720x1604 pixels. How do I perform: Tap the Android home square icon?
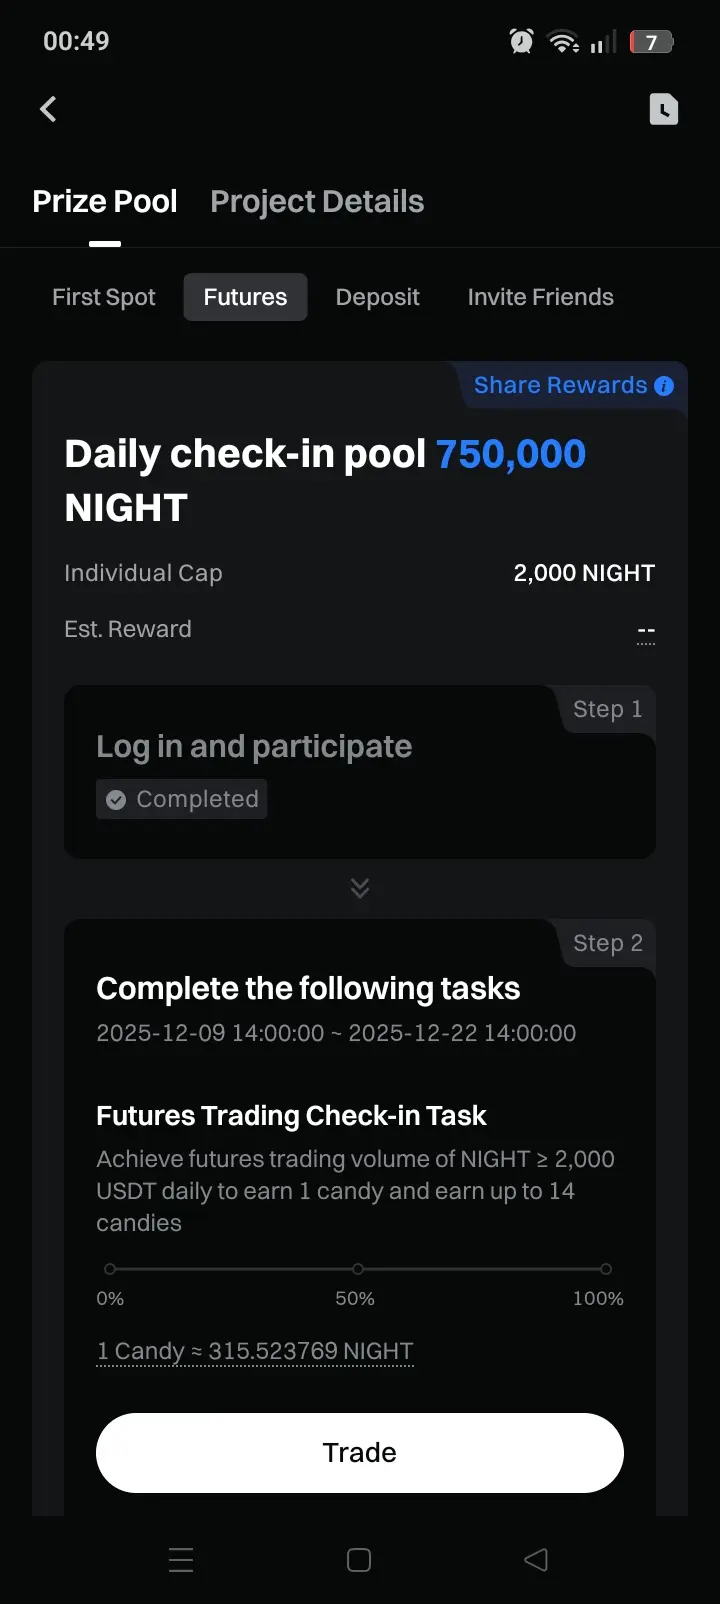pyautogui.click(x=359, y=1560)
